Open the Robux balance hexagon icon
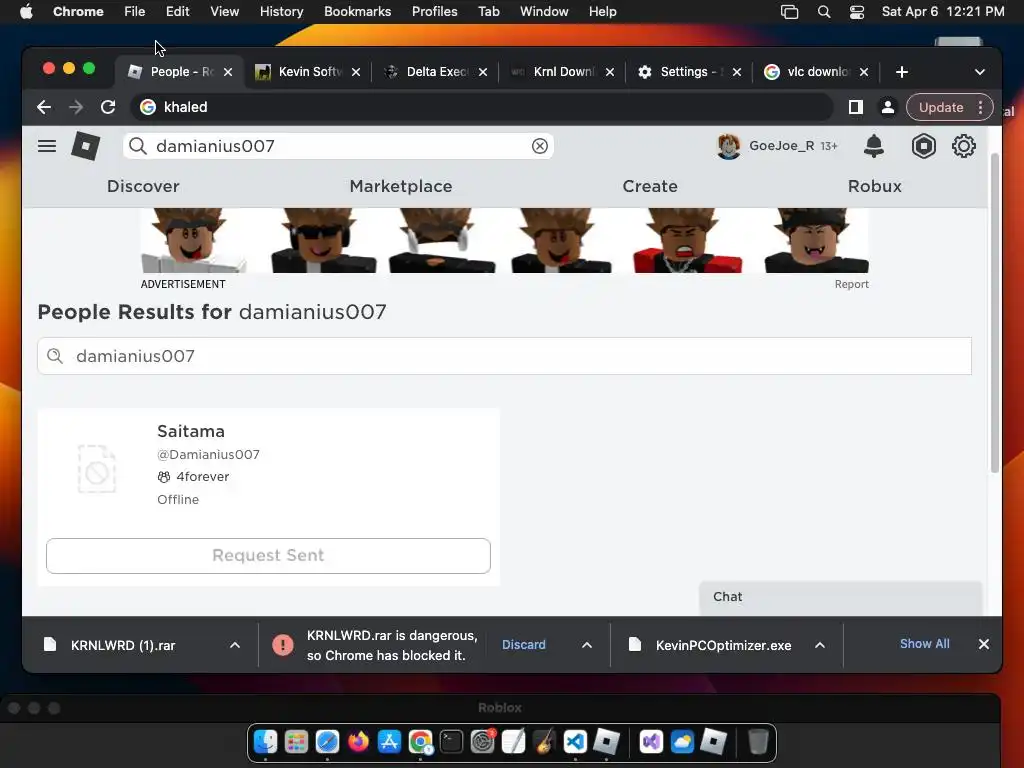 click(923, 146)
